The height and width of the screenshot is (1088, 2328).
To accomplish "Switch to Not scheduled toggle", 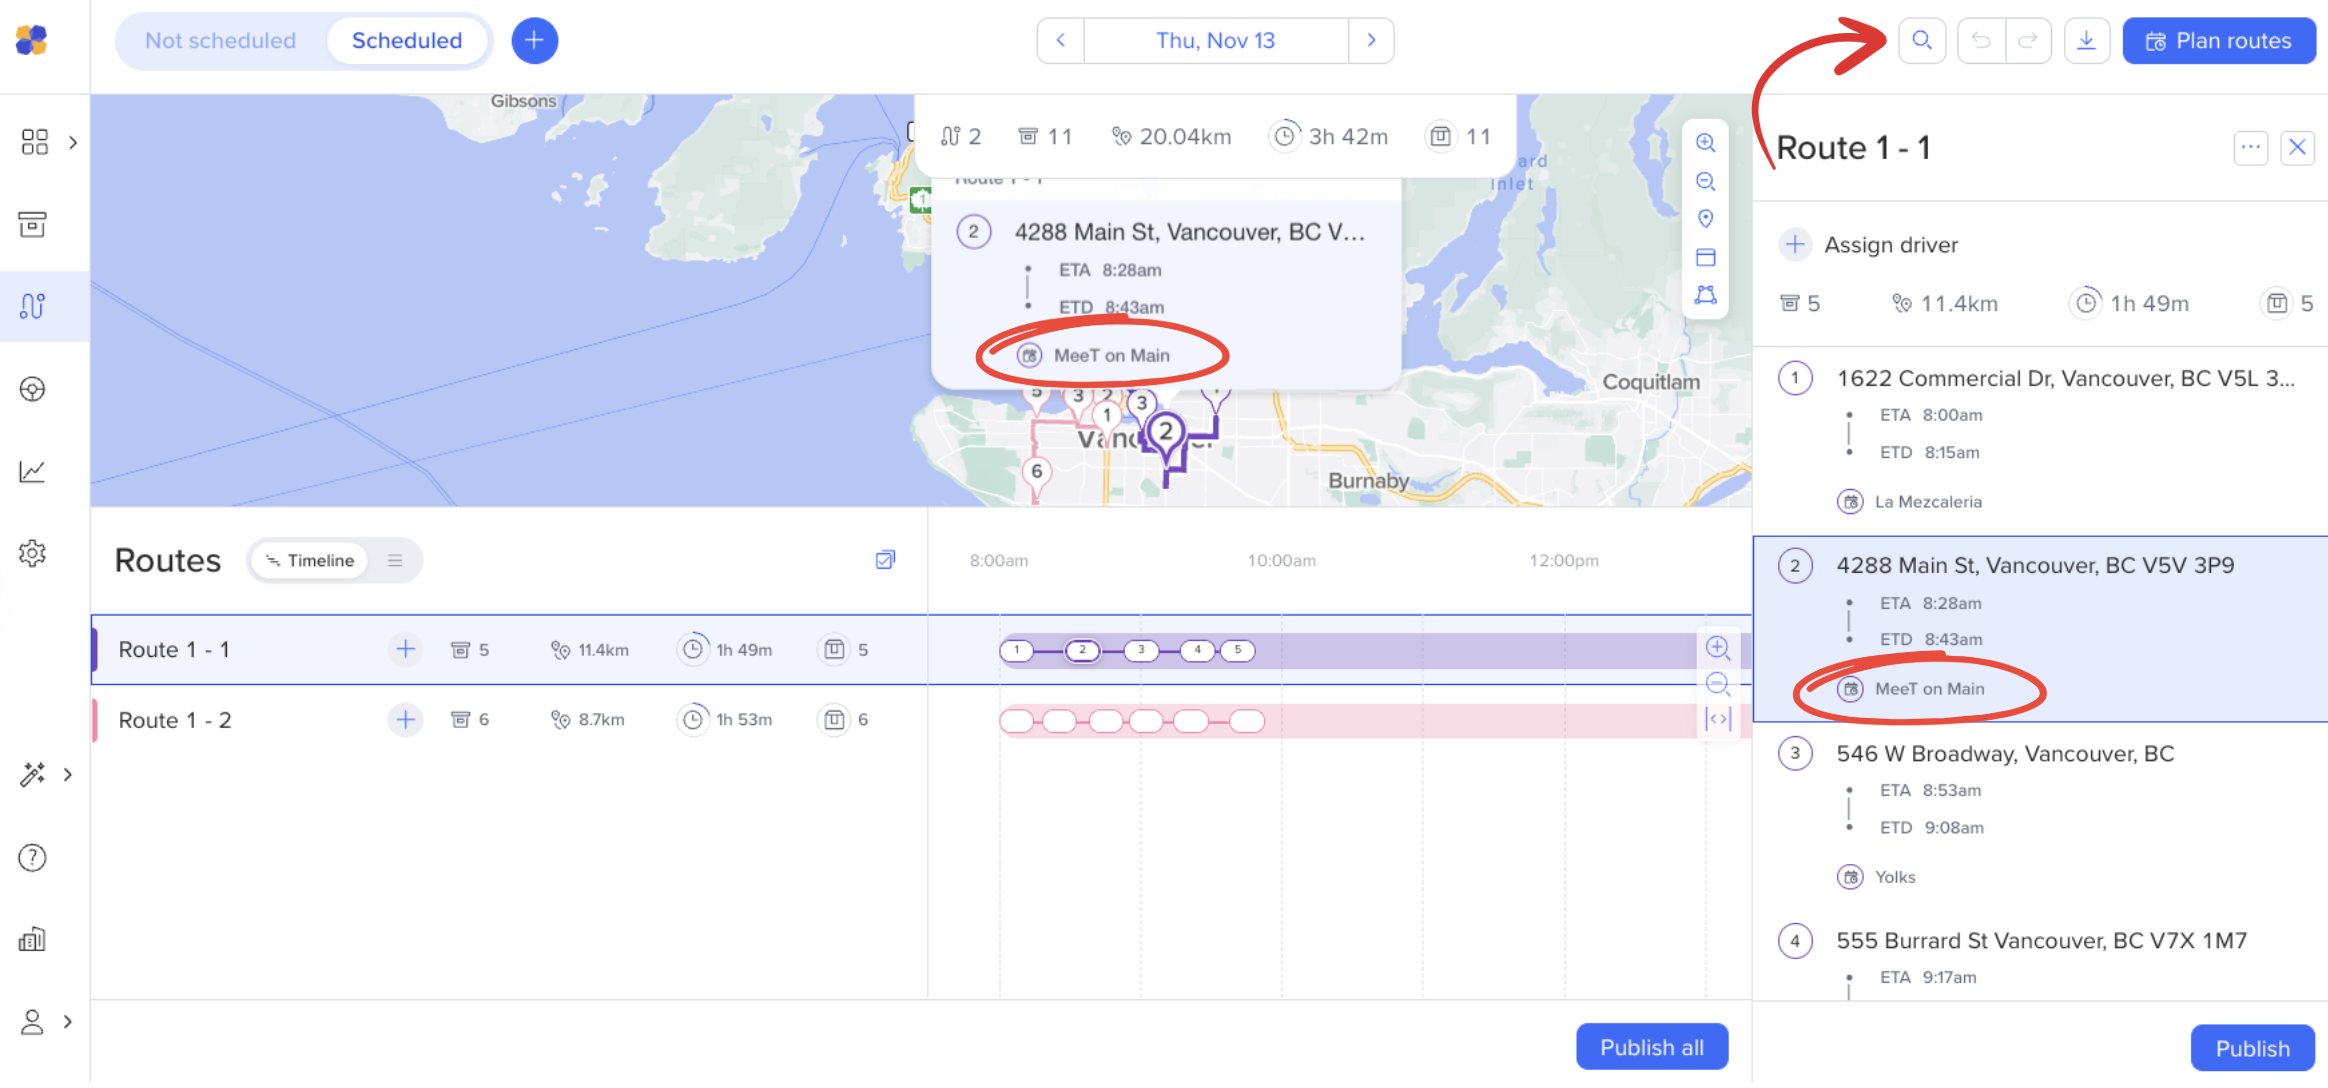I will pos(220,41).
